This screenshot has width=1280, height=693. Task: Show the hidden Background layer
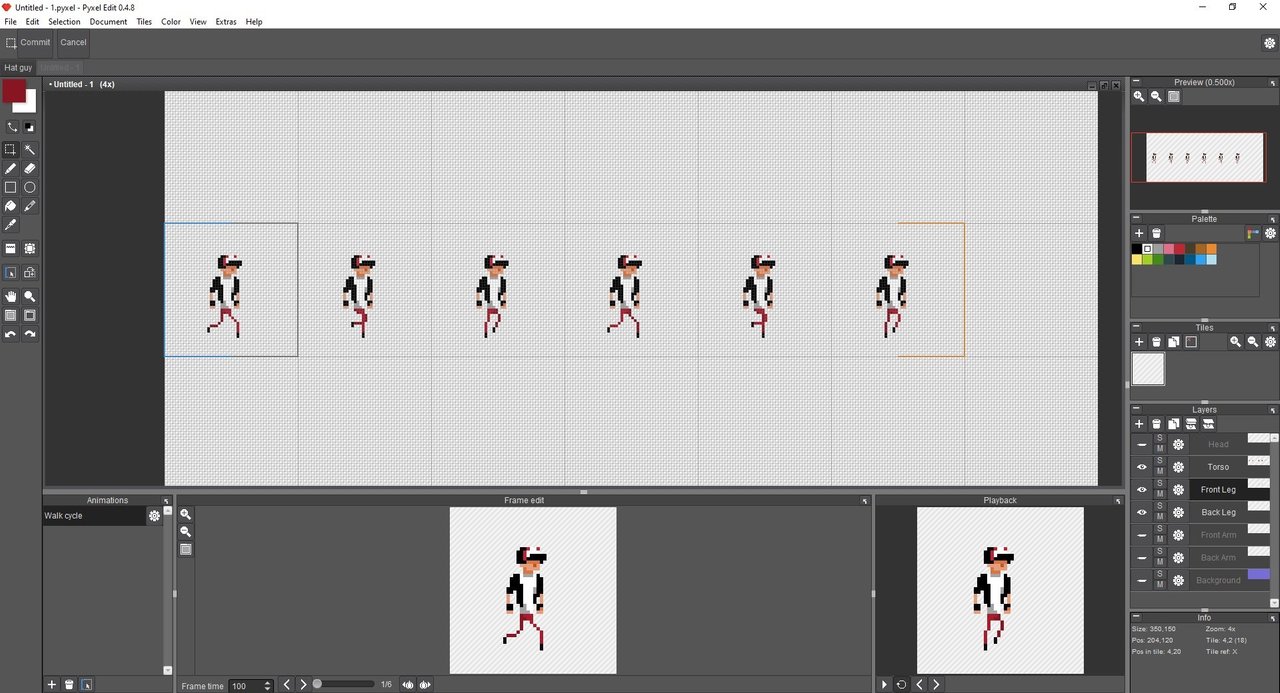(1142, 580)
